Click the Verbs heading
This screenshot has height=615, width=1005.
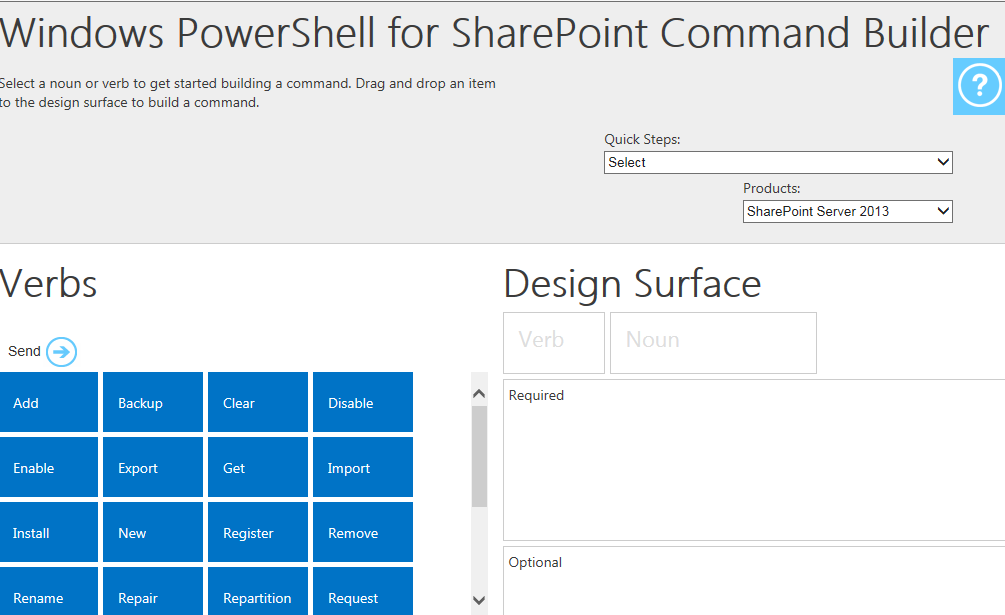pos(48,284)
